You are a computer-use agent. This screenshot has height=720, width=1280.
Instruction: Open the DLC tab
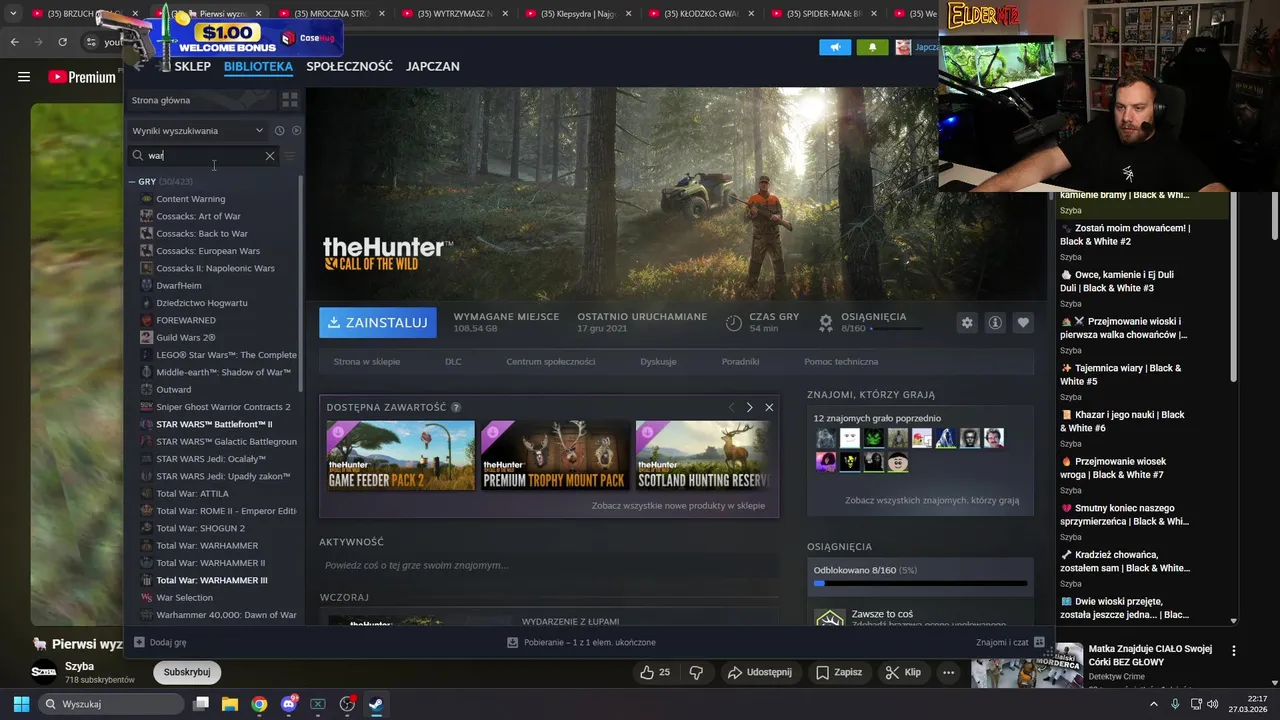pos(453,362)
